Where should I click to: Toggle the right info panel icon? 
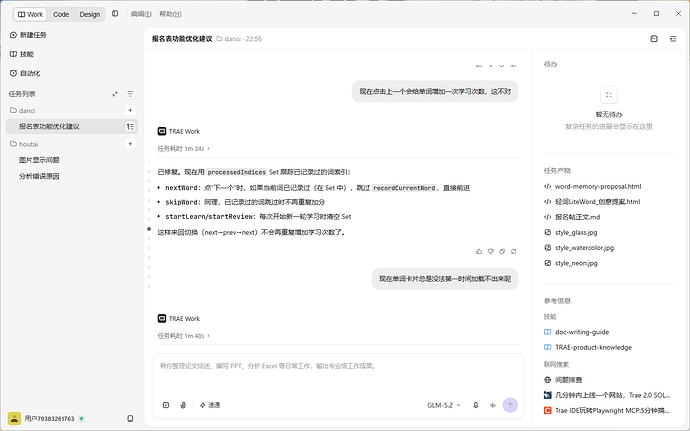673,39
